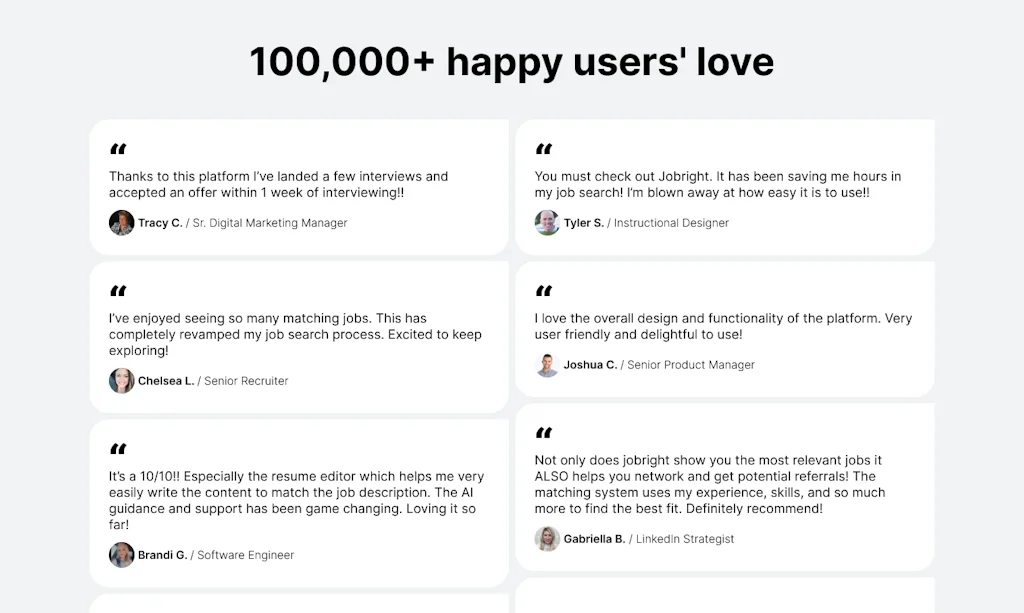The image size is (1024, 613).
Task: Click quote icon in Gabriella's review
Action: coord(544,434)
